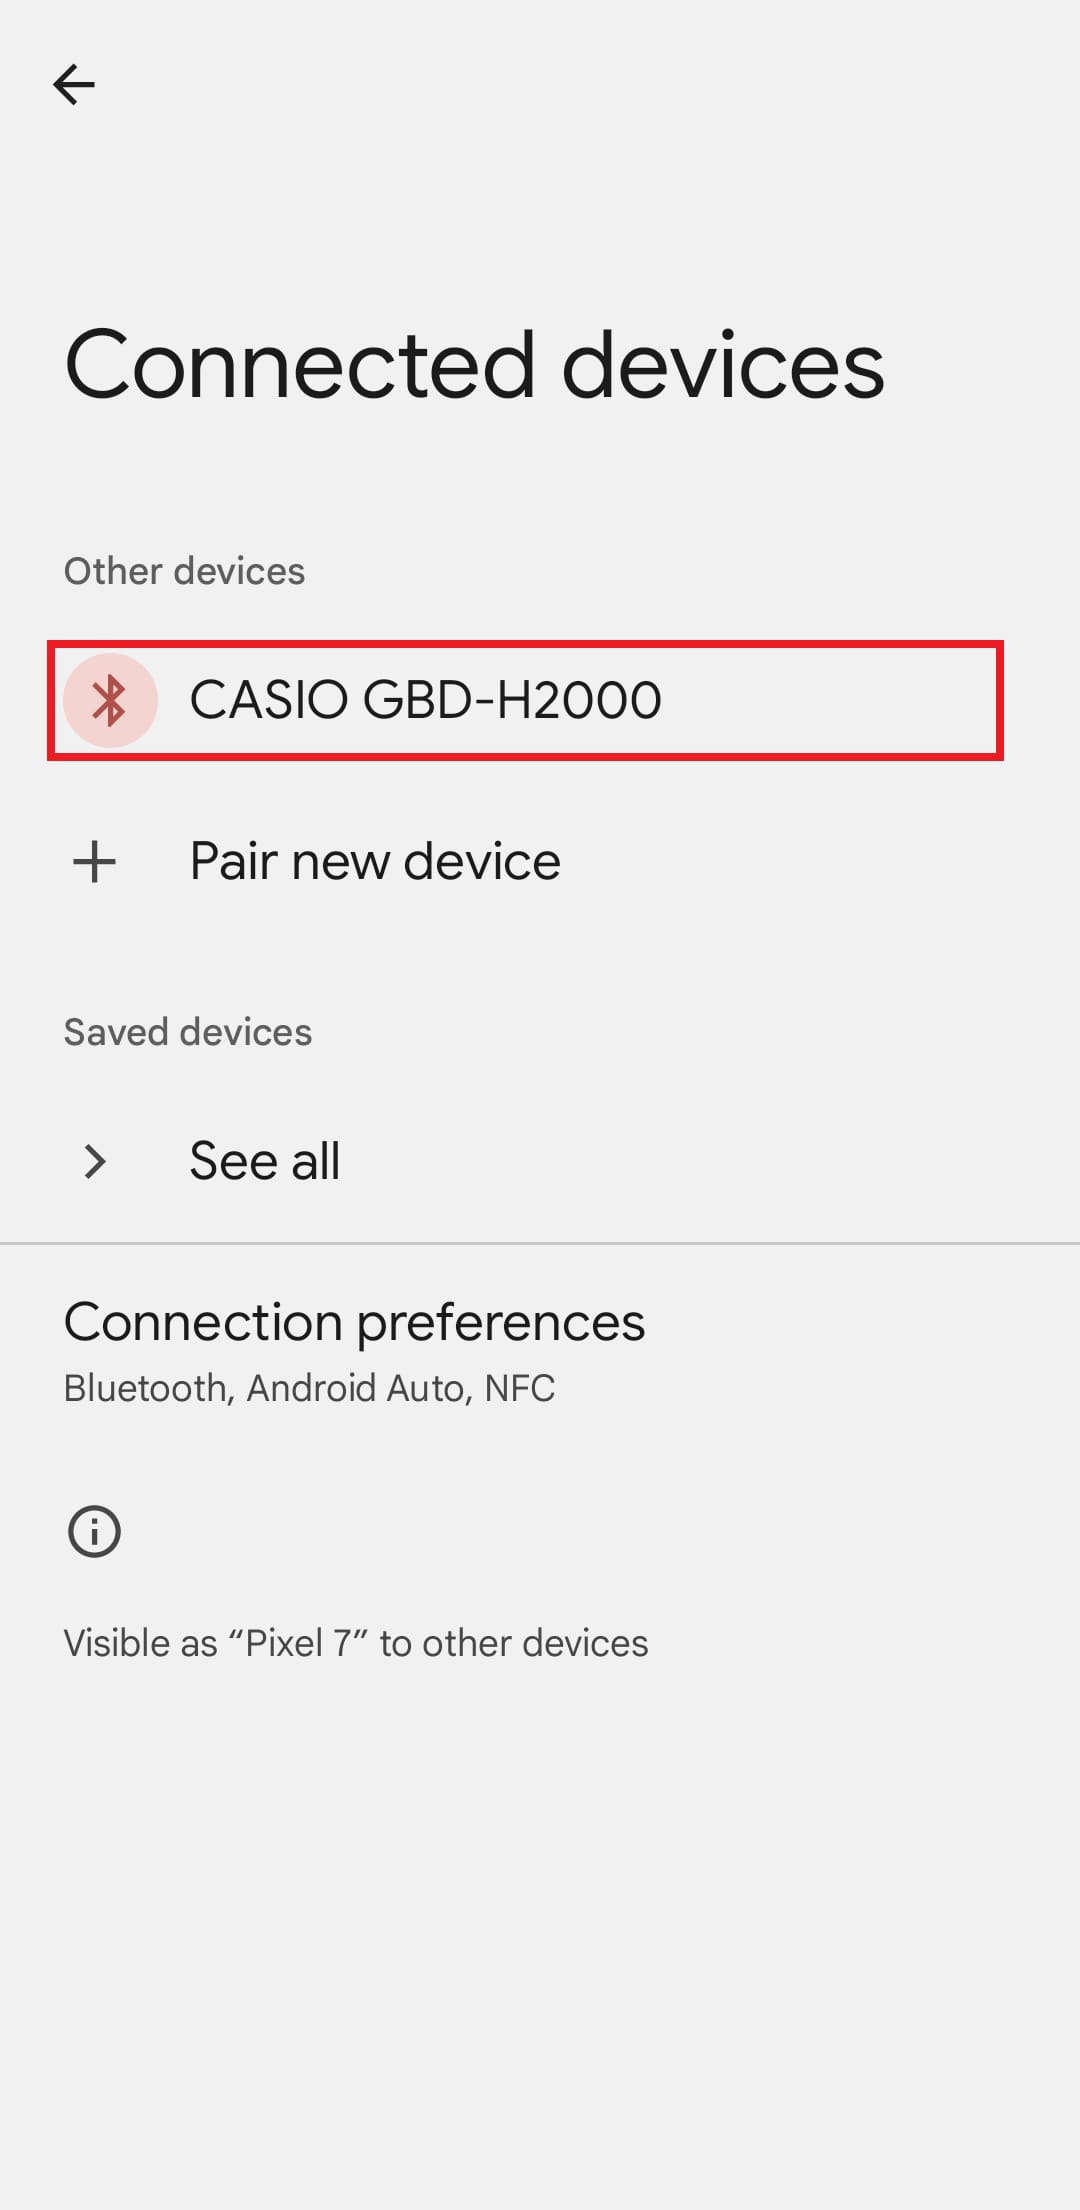Screen dimensions: 1080x2210
Task: Tap the "Other devices" section header
Action: [184, 571]
